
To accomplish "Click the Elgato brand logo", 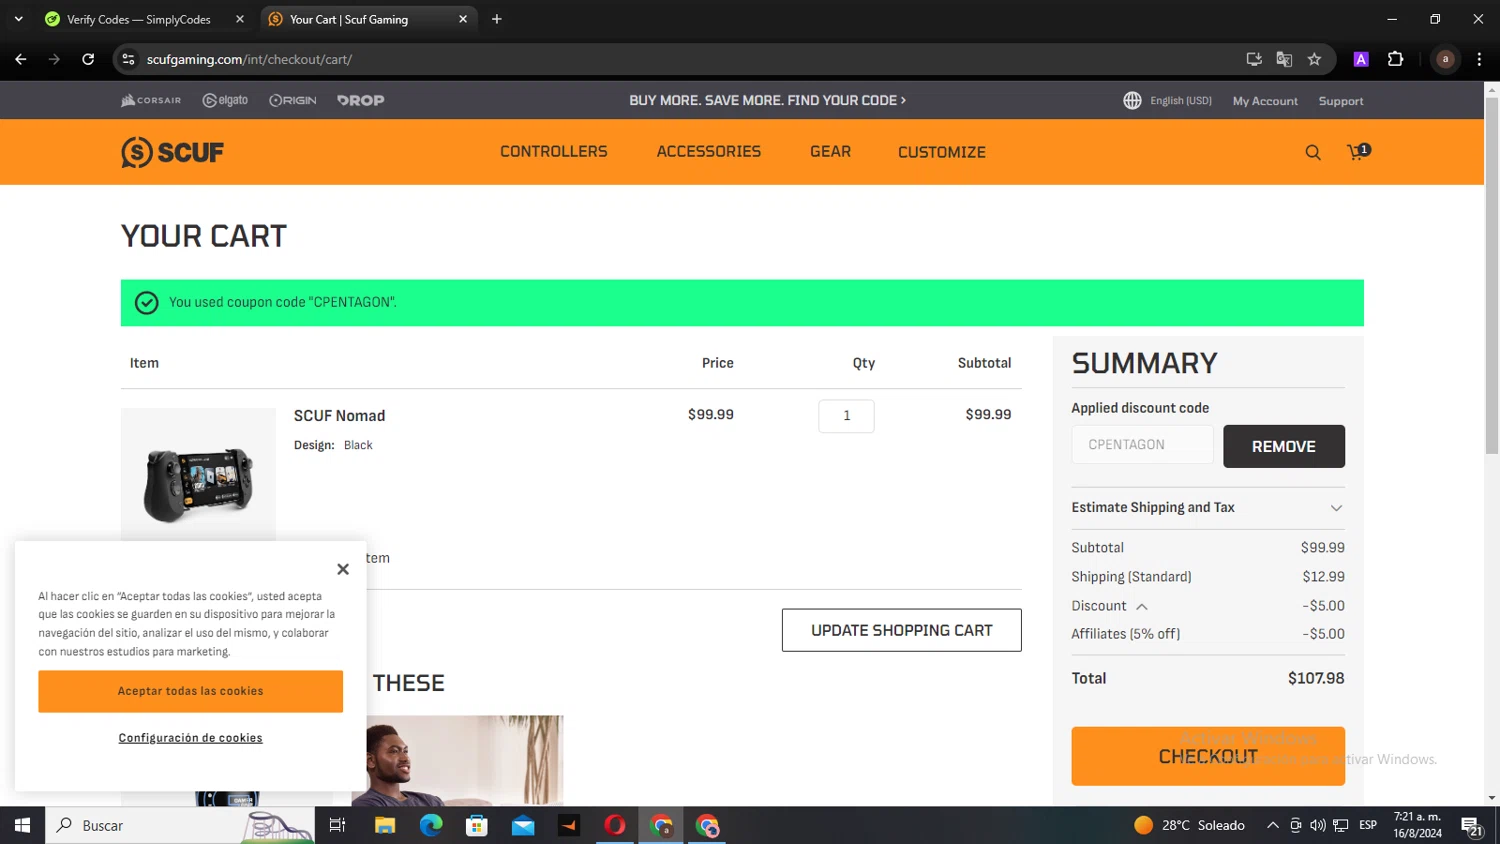I will 225,100.
